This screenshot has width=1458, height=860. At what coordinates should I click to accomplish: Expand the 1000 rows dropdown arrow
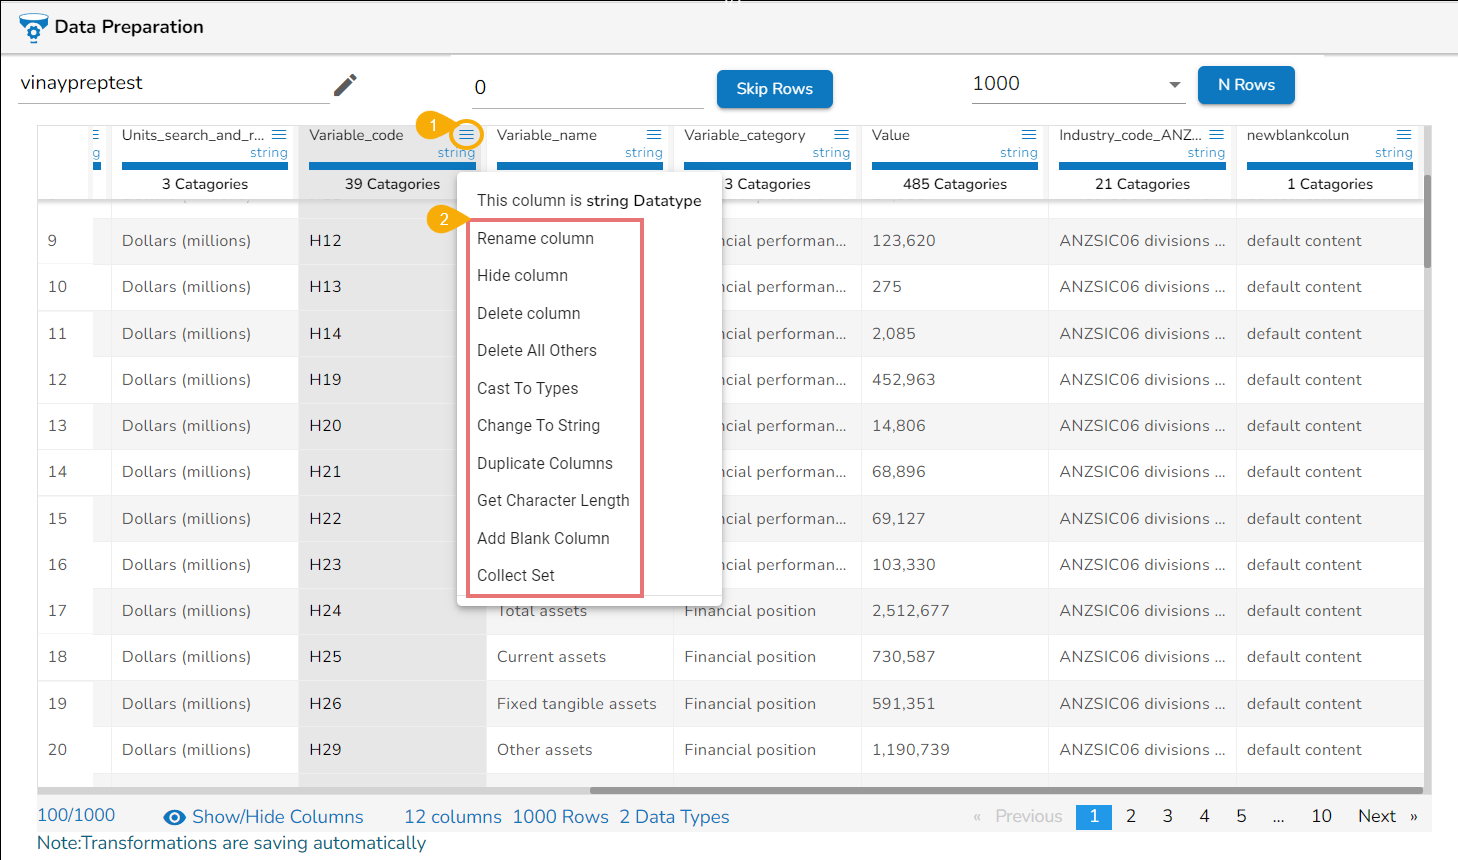tap(1175, 85)
